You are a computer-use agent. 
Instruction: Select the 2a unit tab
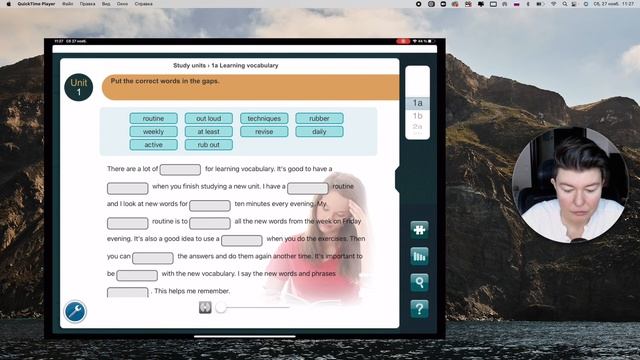[417, 127]
